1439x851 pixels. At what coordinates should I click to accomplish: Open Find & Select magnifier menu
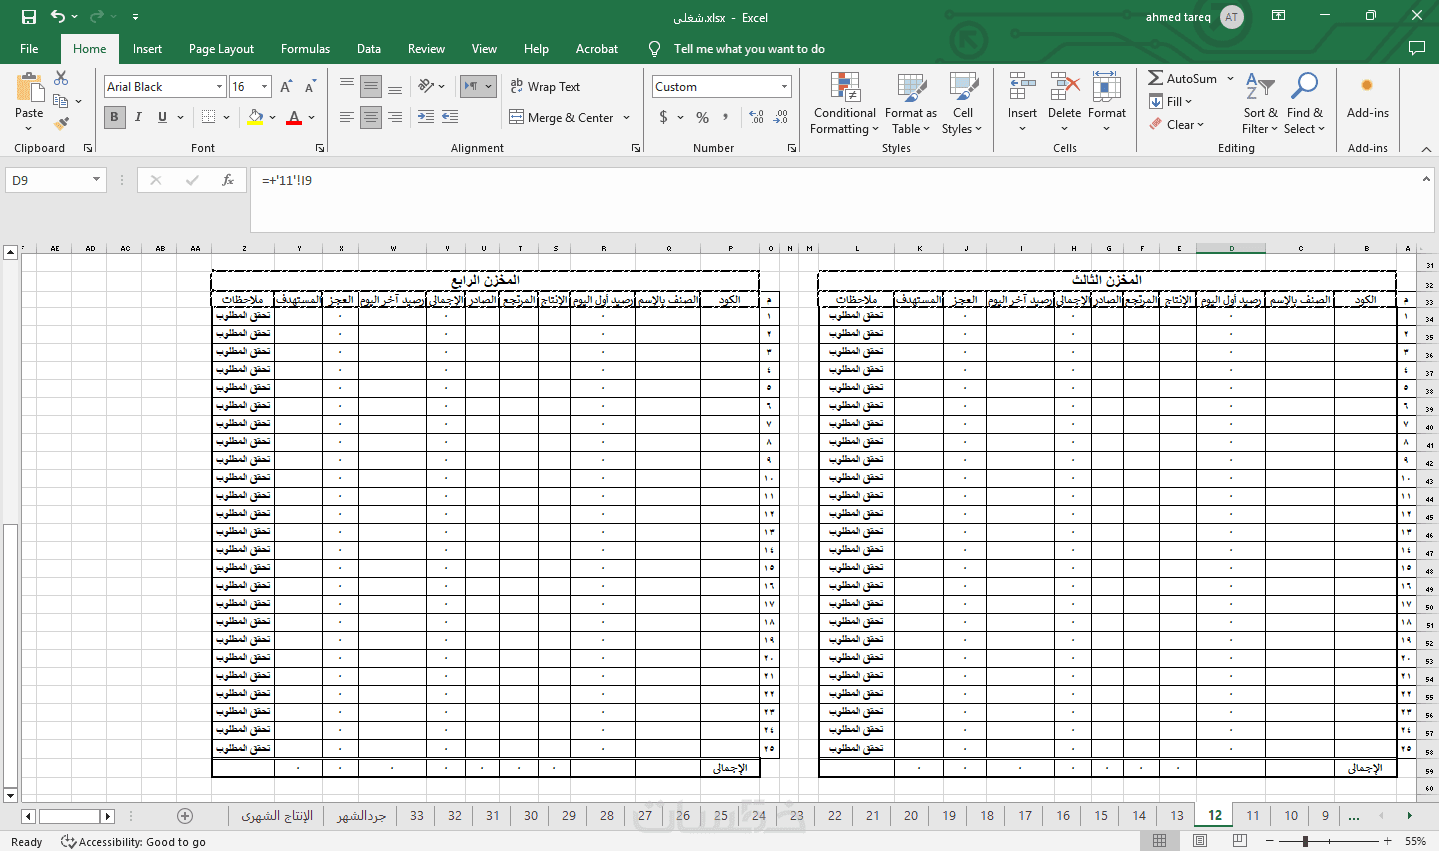coord(1304,103)
